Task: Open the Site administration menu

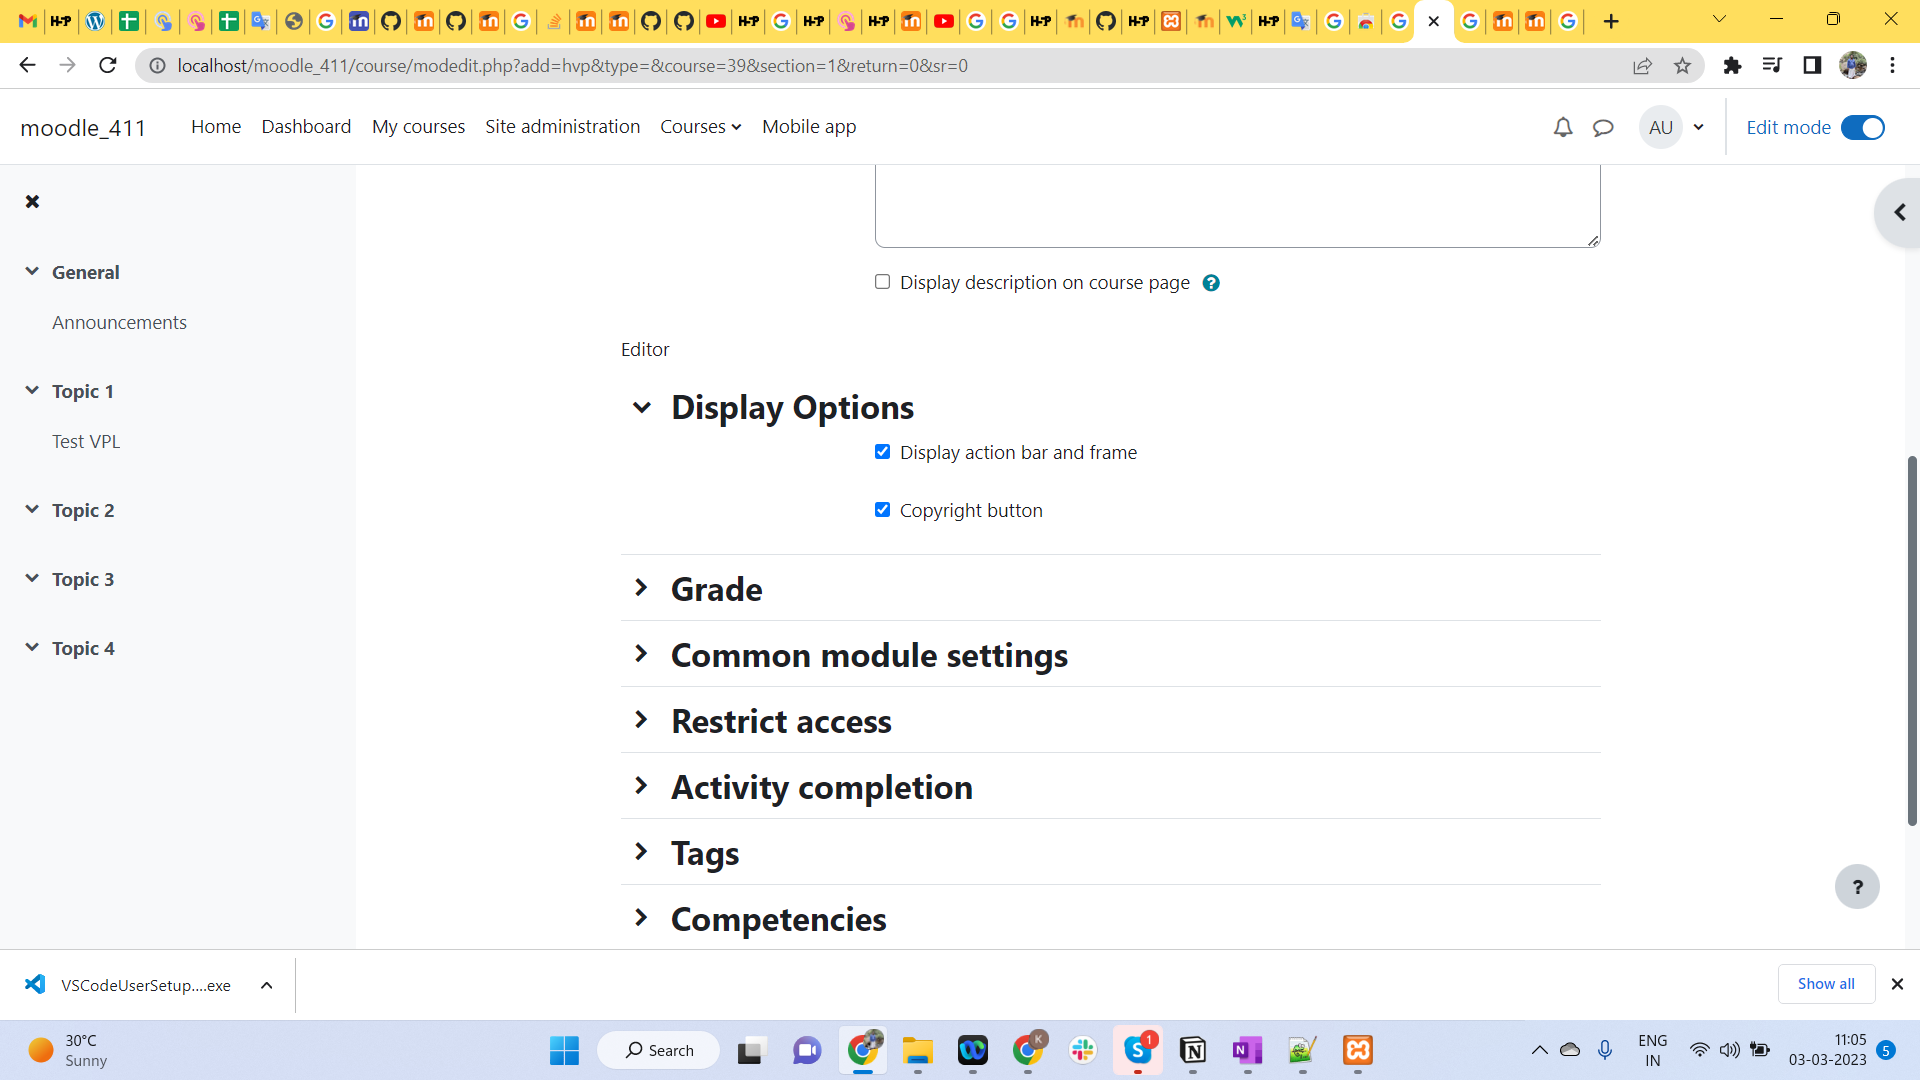Action: pos(562,127)
